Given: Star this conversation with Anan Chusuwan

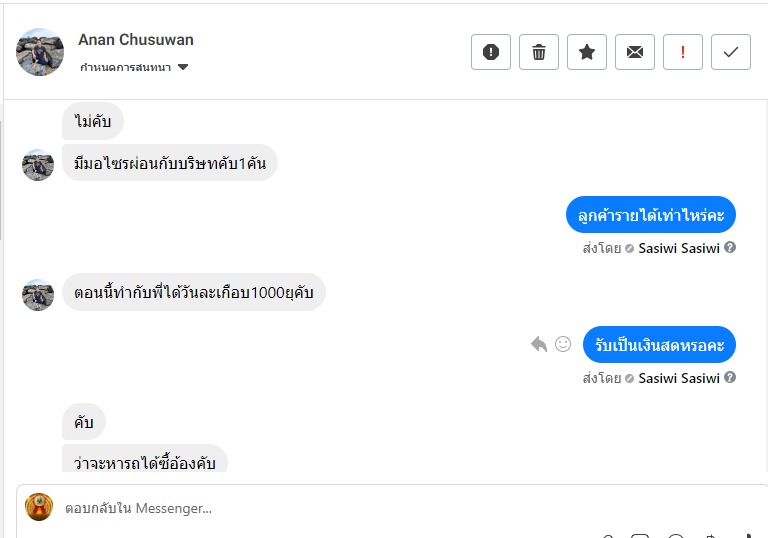Looking at the screenshot, I should pyautogui.click(x=587, y=52).
